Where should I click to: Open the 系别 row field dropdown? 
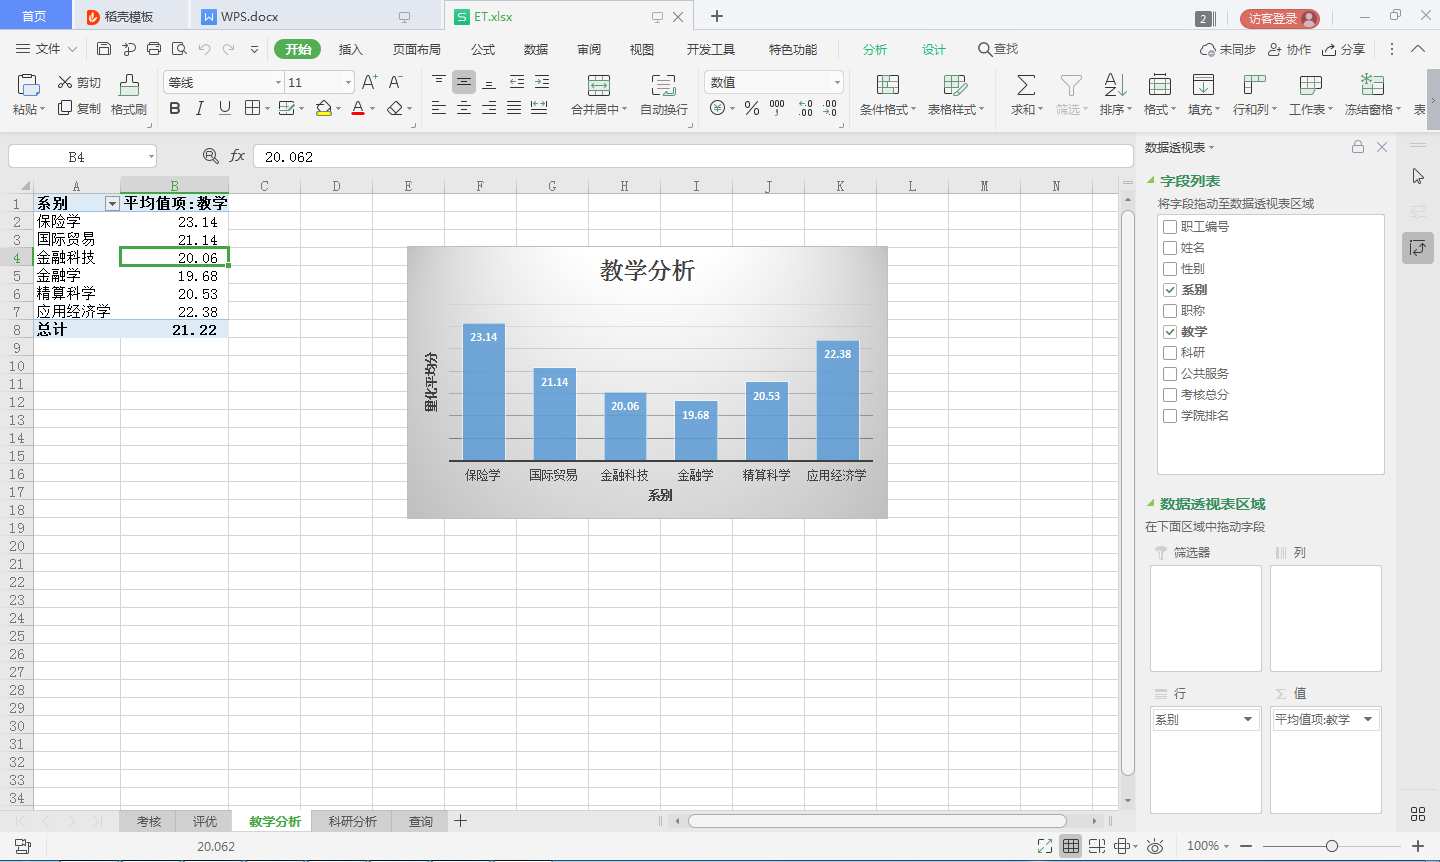(1248, 719)
